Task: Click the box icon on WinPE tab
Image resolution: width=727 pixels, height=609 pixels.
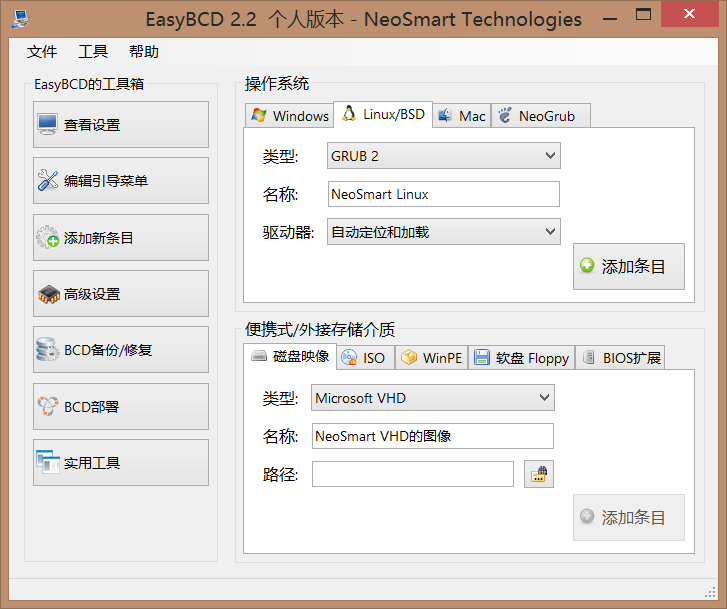Action: pos(408,357)
